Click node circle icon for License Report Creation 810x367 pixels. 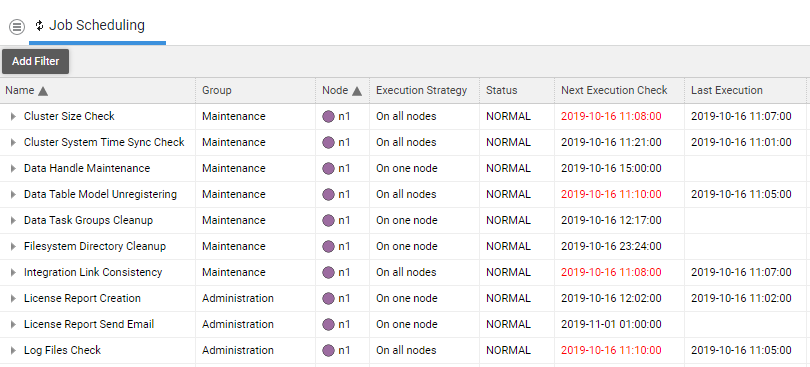point(329,299)
